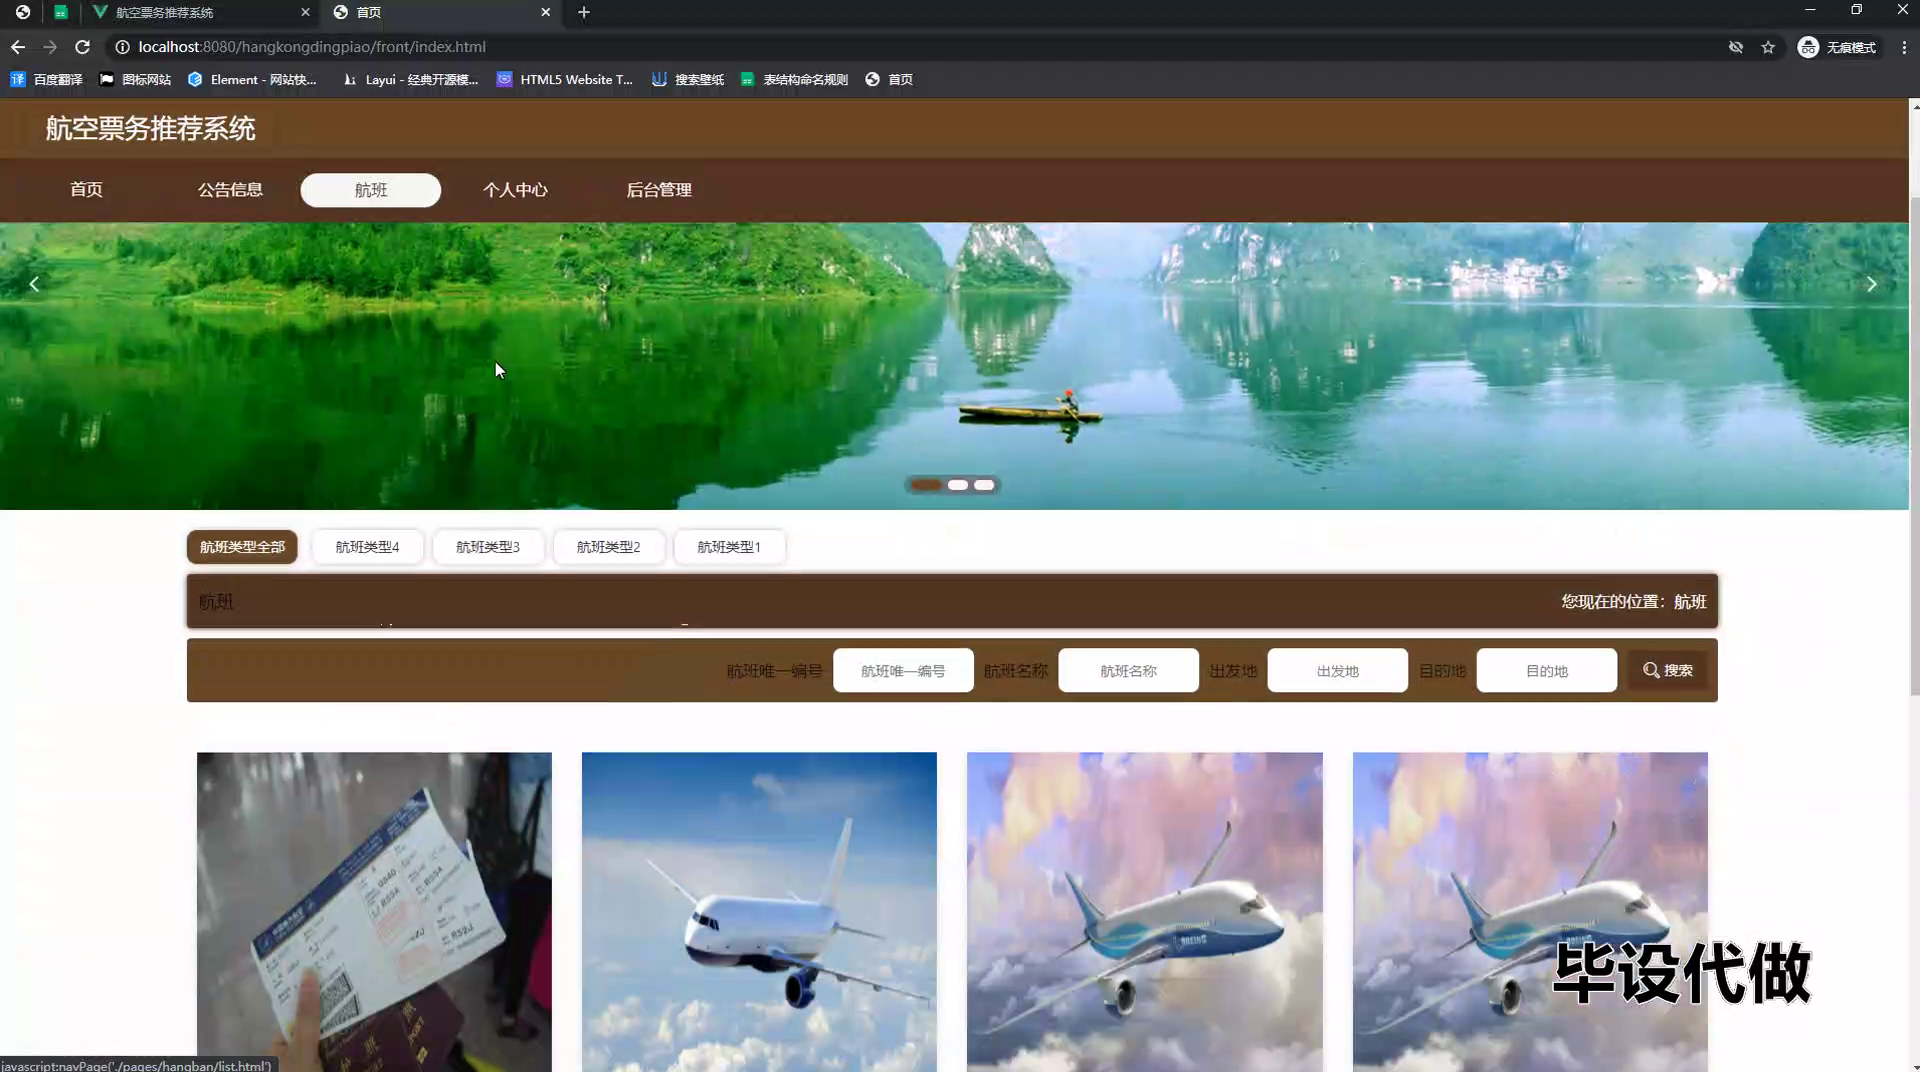Open the incognito profile indicator
Image resolution: width=1920 pixels, height=1072 pixels.
coord(1838,47)
